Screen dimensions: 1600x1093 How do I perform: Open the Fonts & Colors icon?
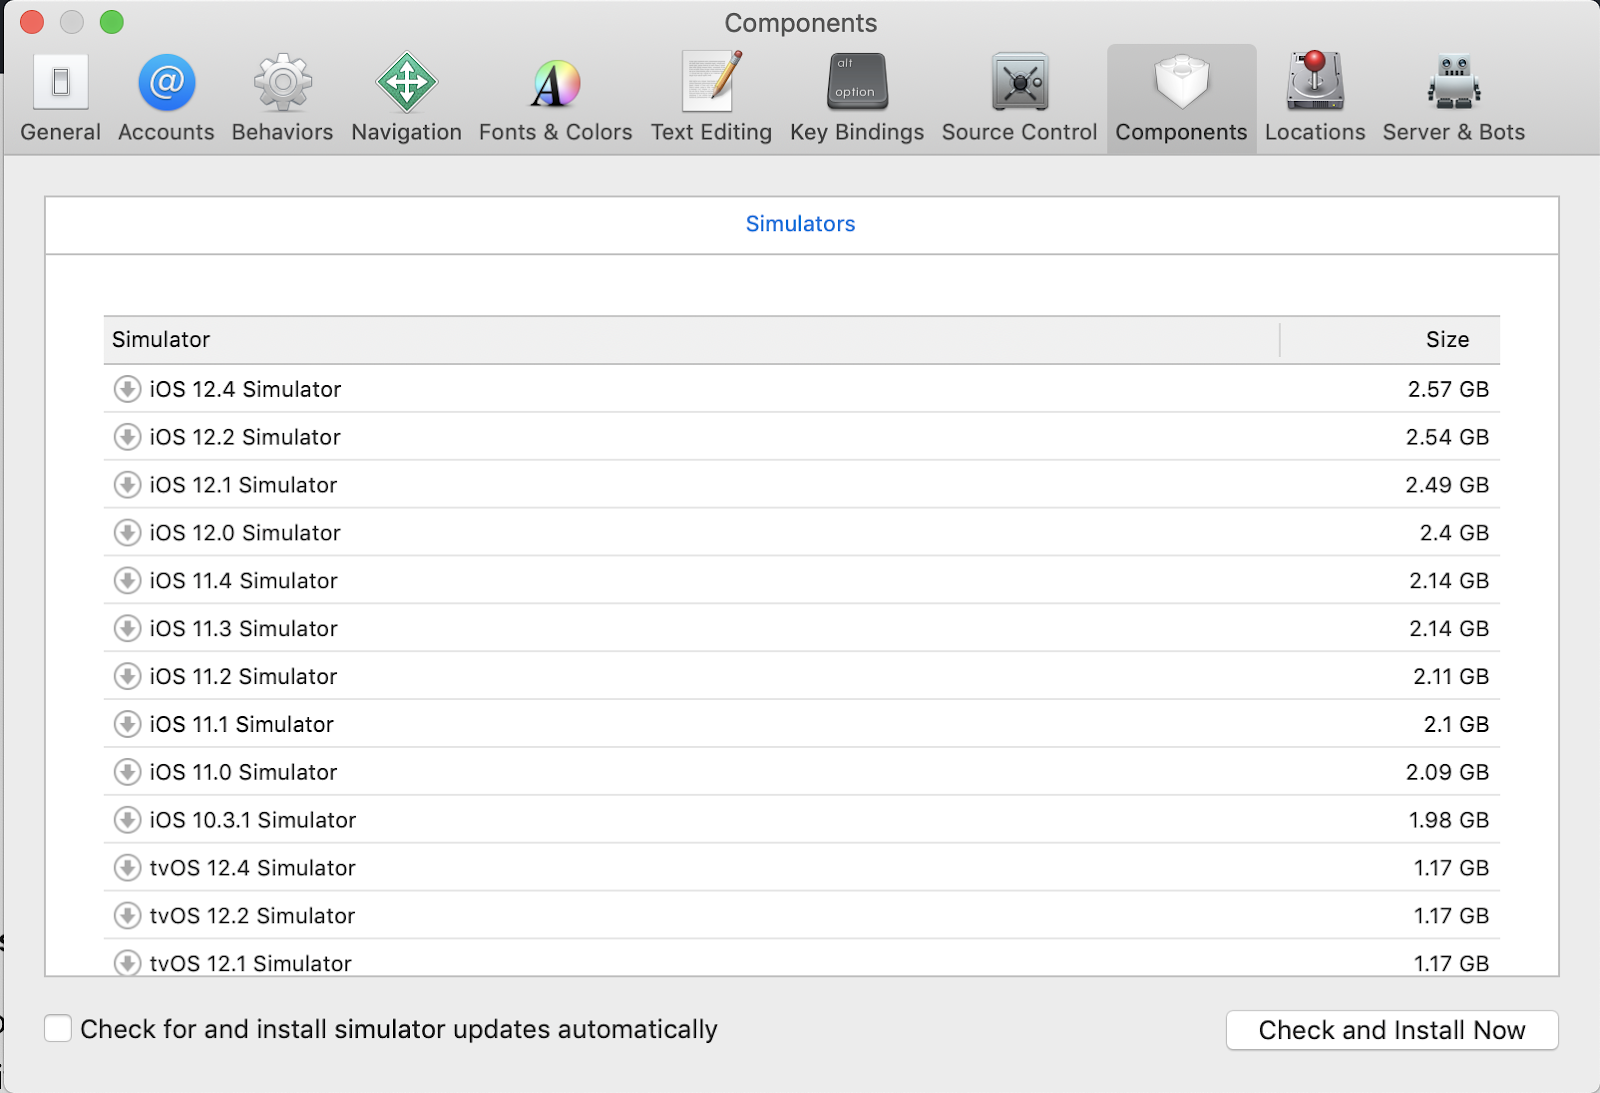tap(556, 83)
